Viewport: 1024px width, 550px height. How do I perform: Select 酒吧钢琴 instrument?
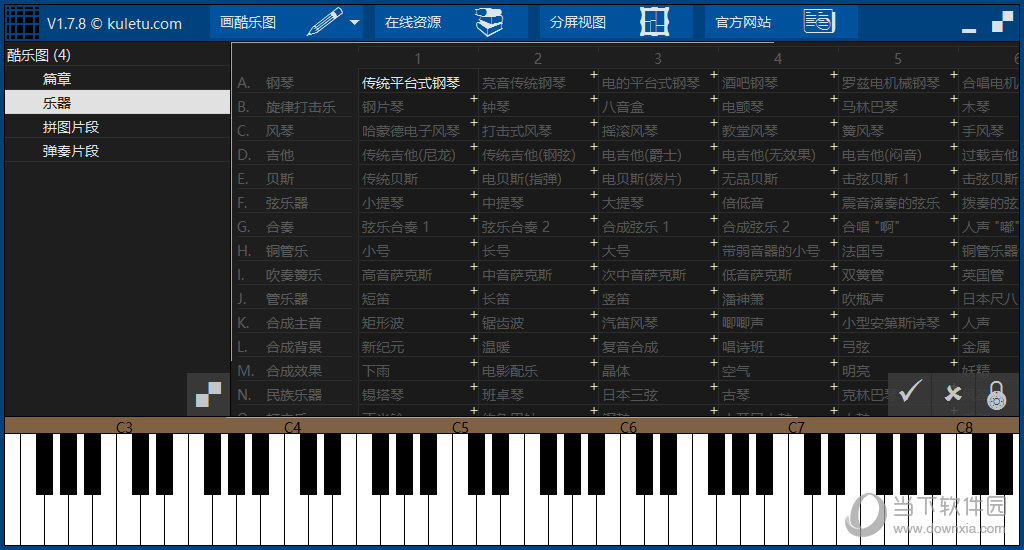tap(750, 83)
